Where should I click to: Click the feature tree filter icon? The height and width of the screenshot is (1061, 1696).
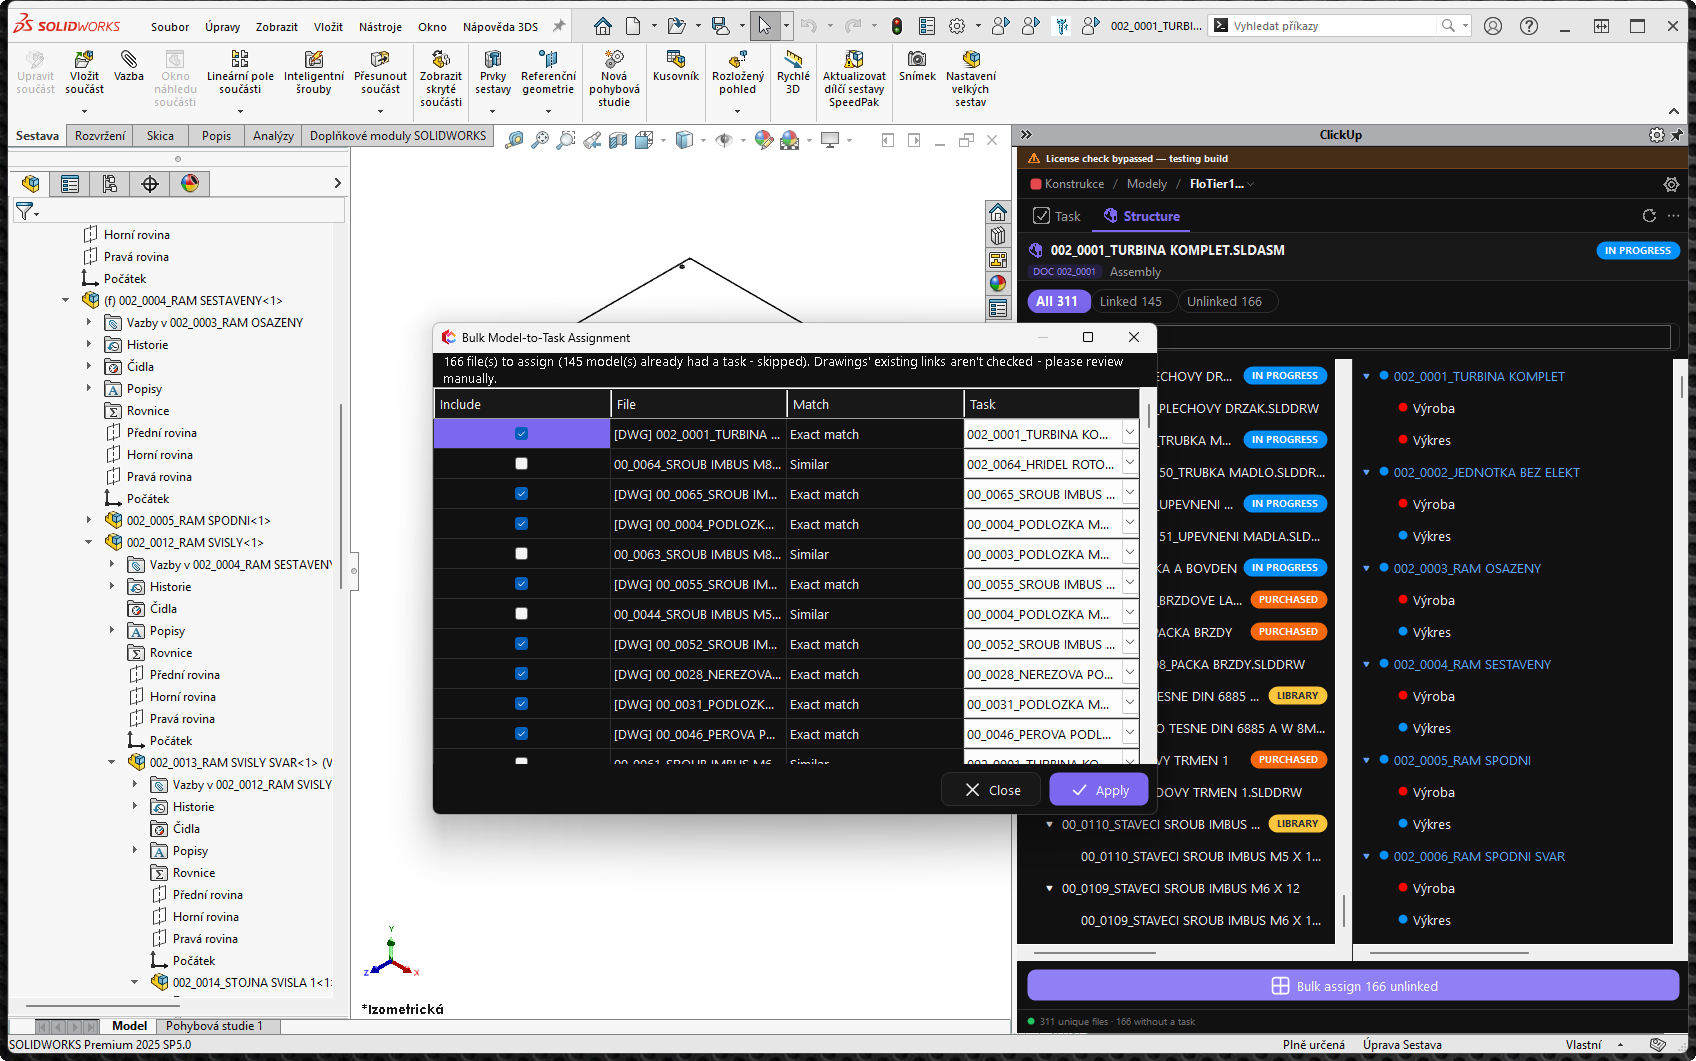(x=25, y=210)
